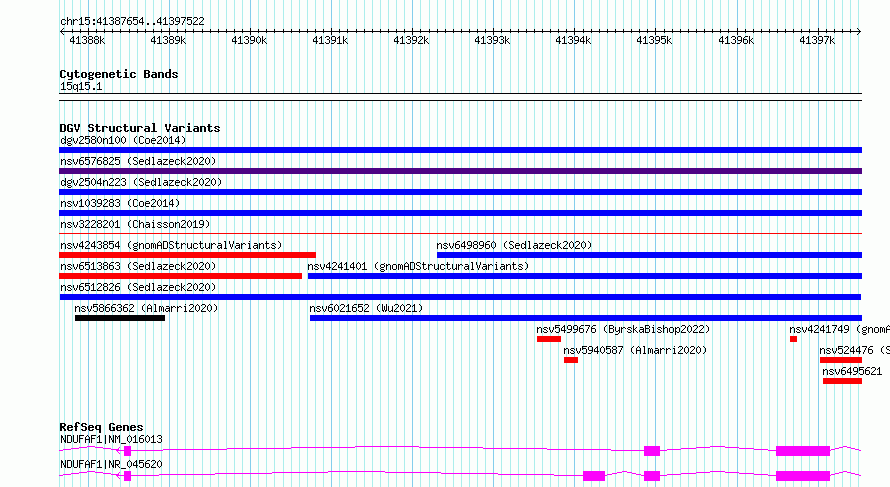Viewport: 890px width, 487px height.
Task: Click the ruler's right arrow end
Action: [859, 31]
